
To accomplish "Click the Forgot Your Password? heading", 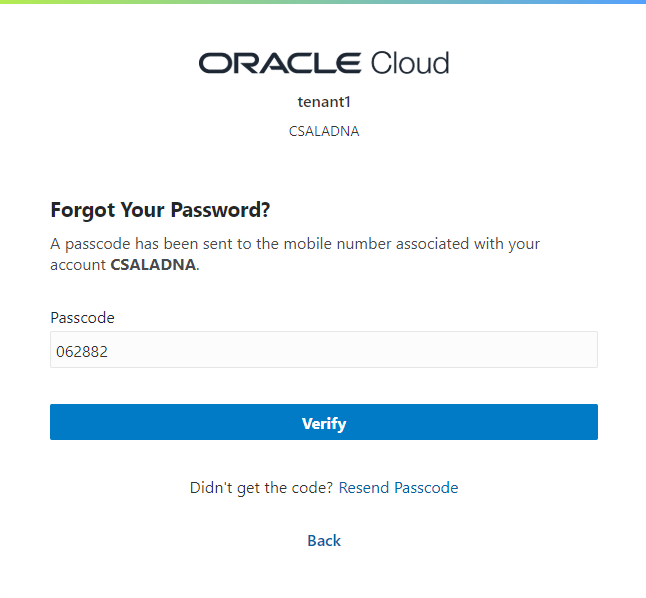I will click(161, 211).
